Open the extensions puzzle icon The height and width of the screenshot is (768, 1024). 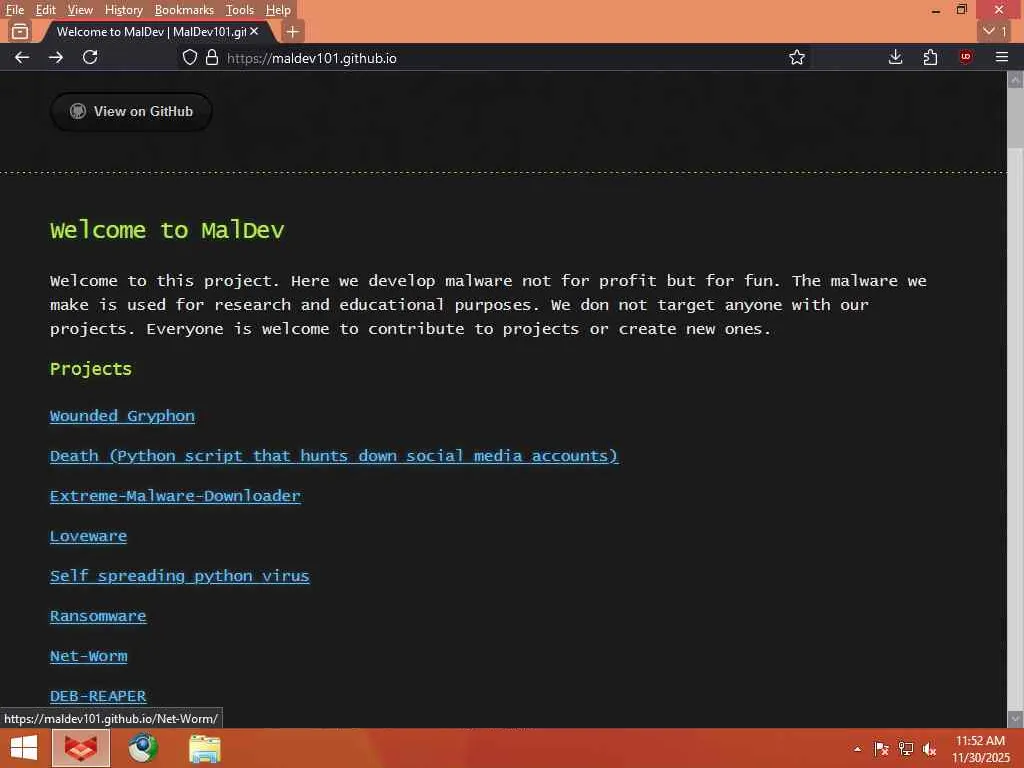[931, 57]
